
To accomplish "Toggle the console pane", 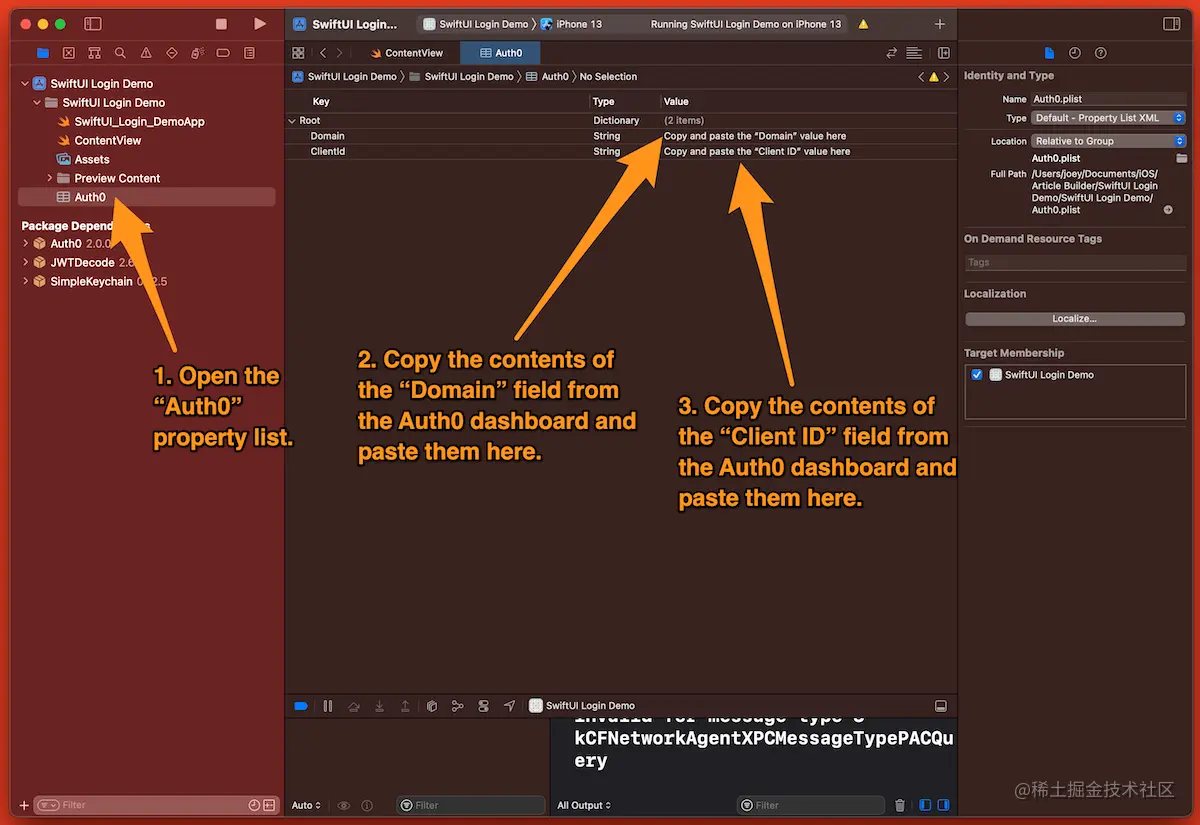I will click(x=943, y=805).
